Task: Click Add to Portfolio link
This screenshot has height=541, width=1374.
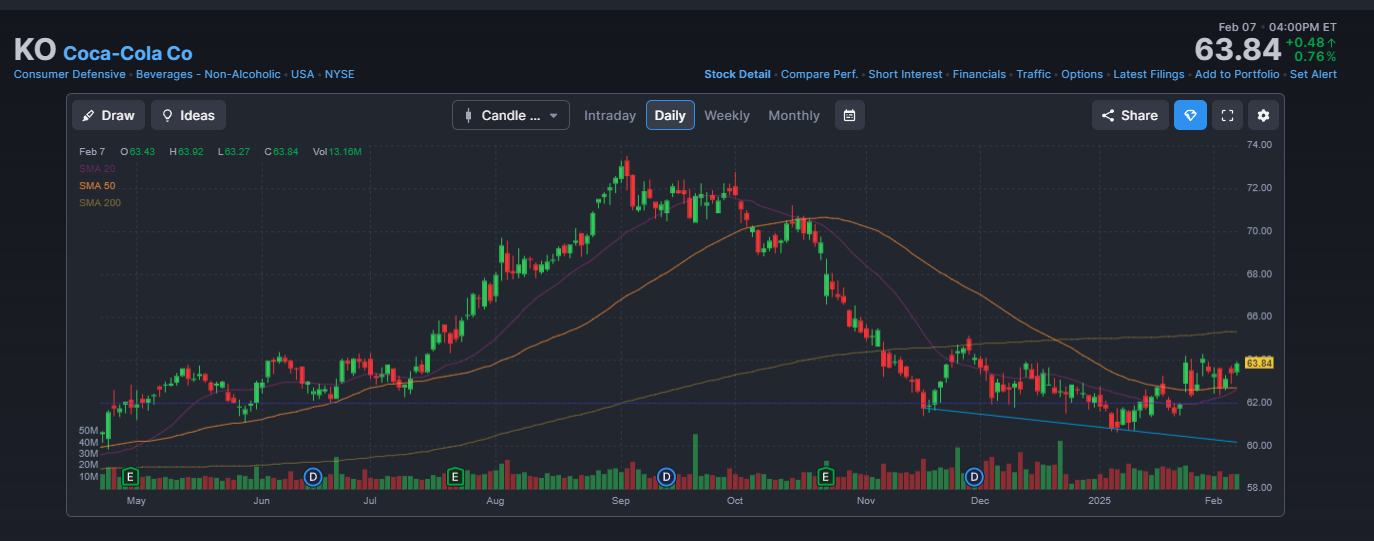Action: pos(1237,74)
